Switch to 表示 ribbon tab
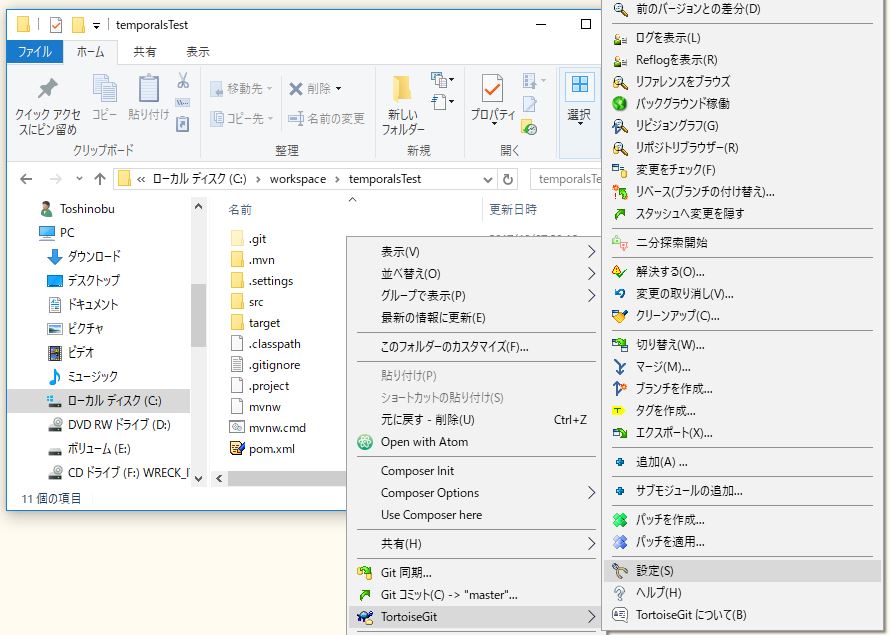Screen dimensions: 890x635 click(x=198, y=52)
